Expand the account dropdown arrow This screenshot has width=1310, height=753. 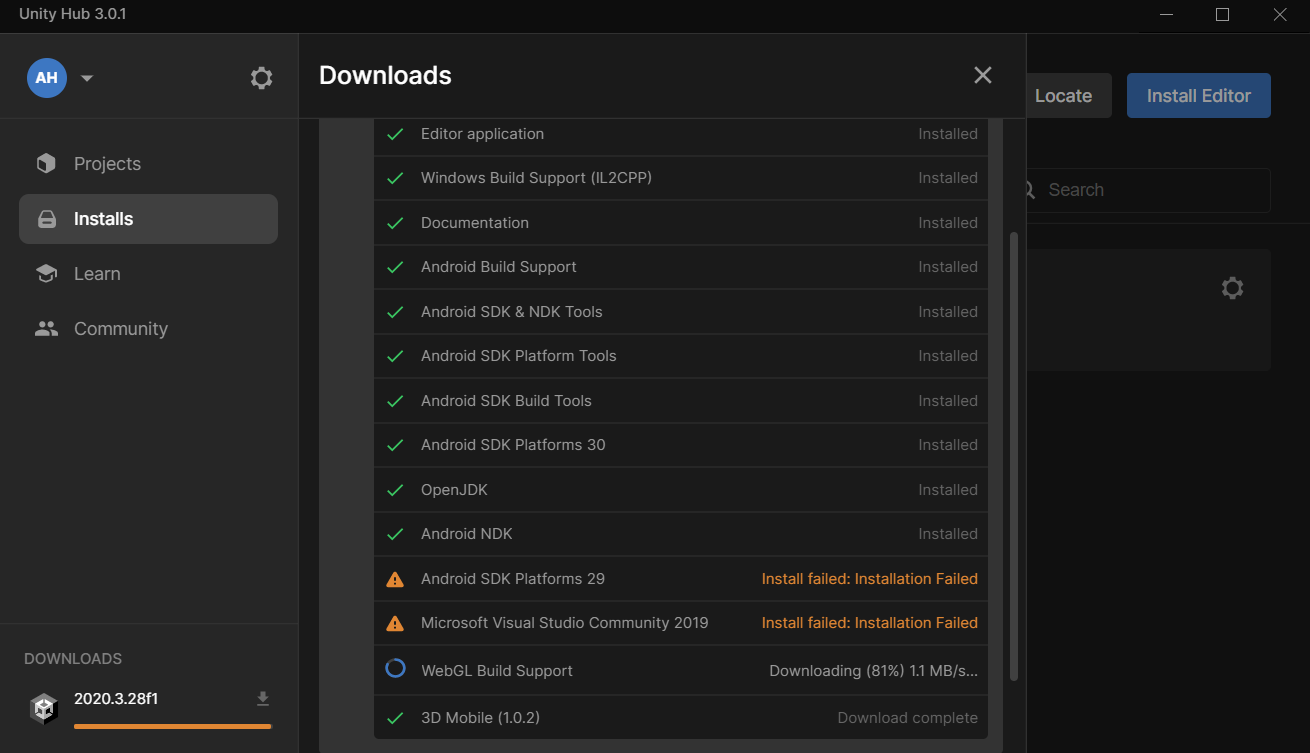pyautogui.click(x=87, y=78)
